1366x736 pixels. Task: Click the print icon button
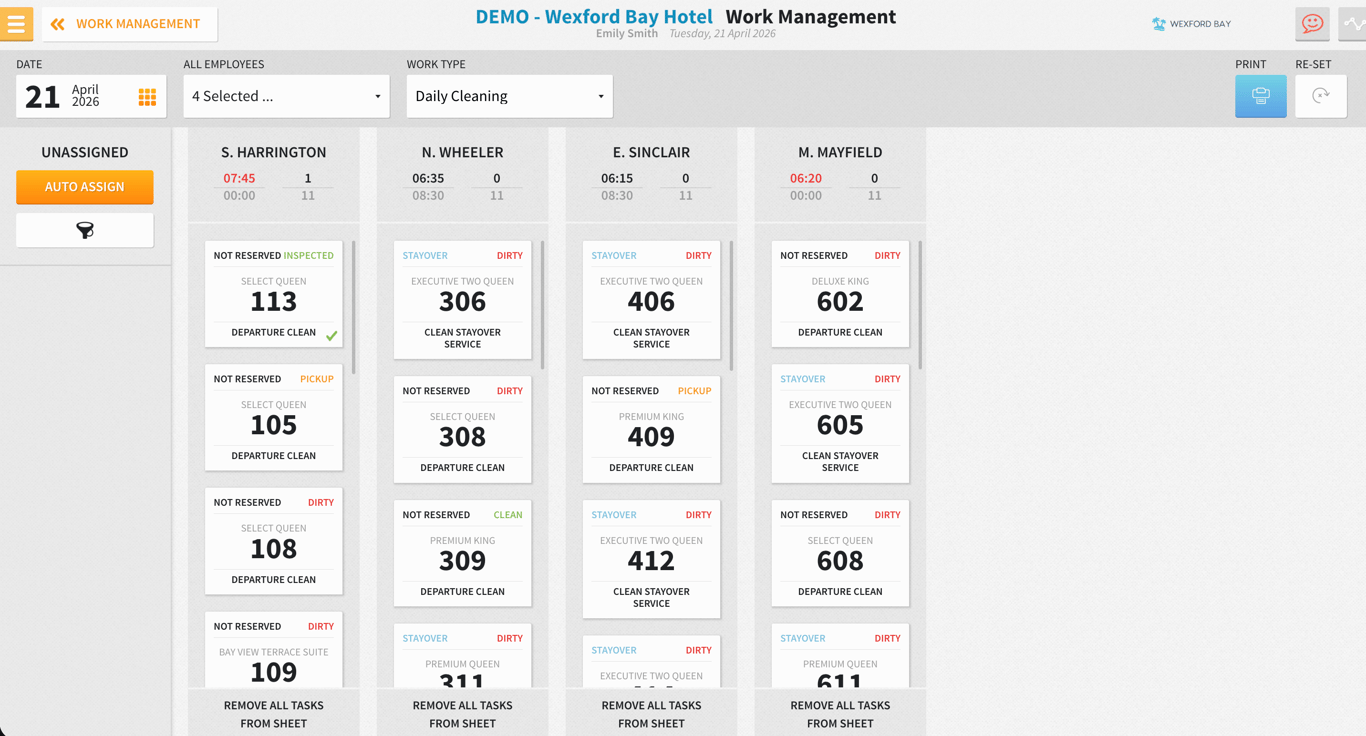[1260, 96]
